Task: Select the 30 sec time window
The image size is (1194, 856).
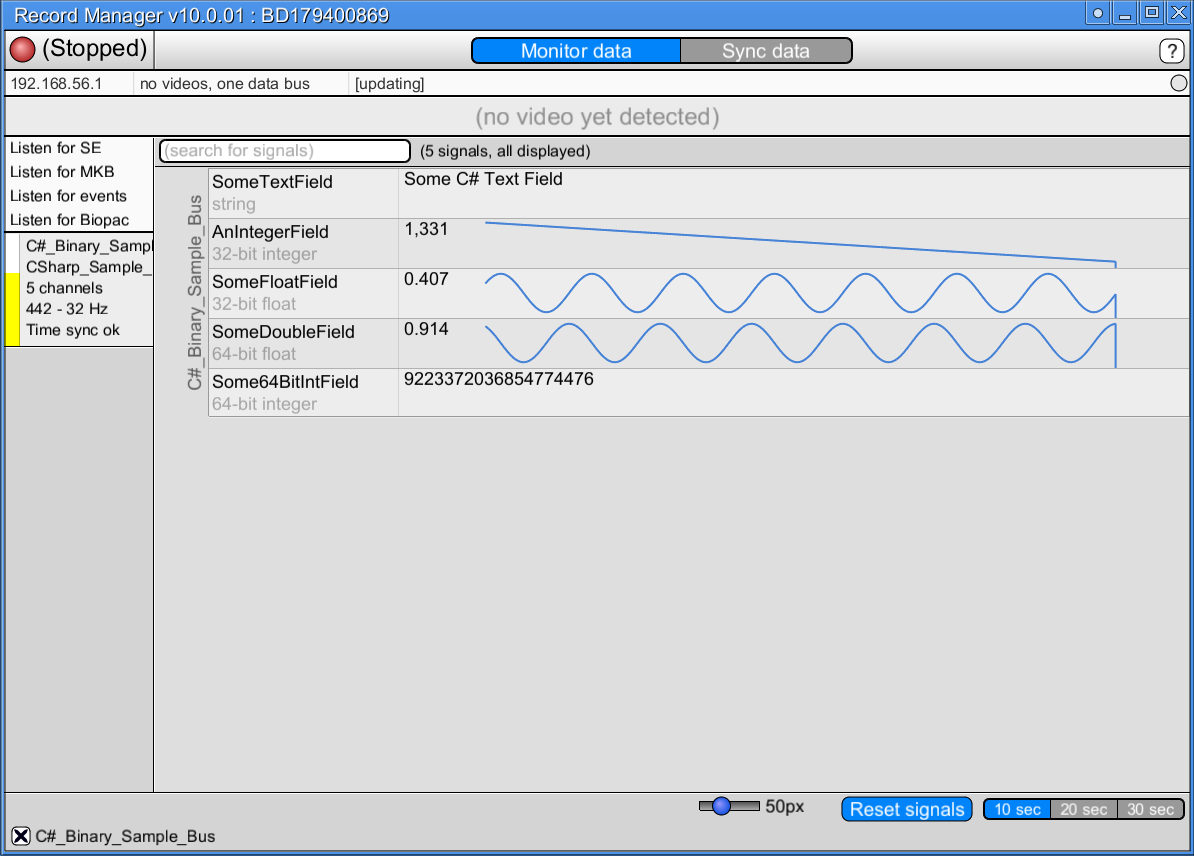Action: [1151, 809]
